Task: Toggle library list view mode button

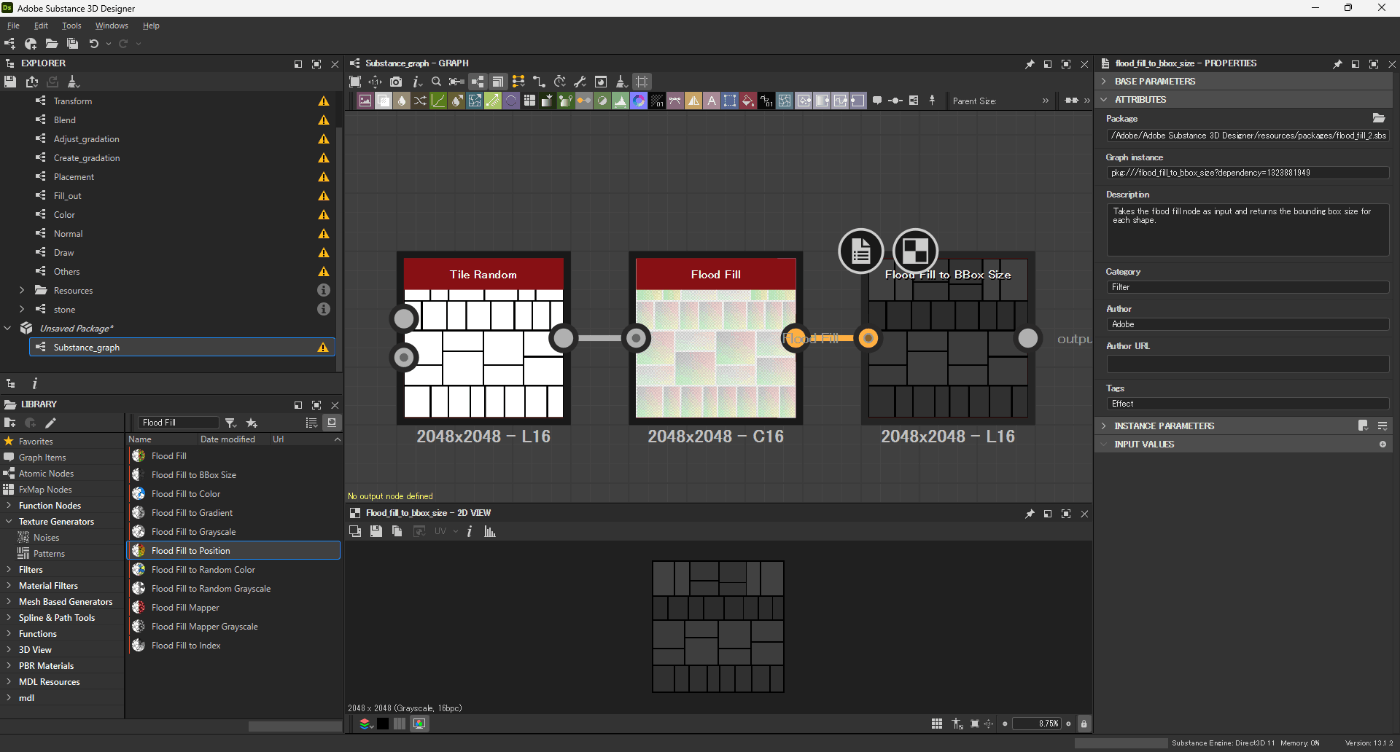Action: [312, 423]
